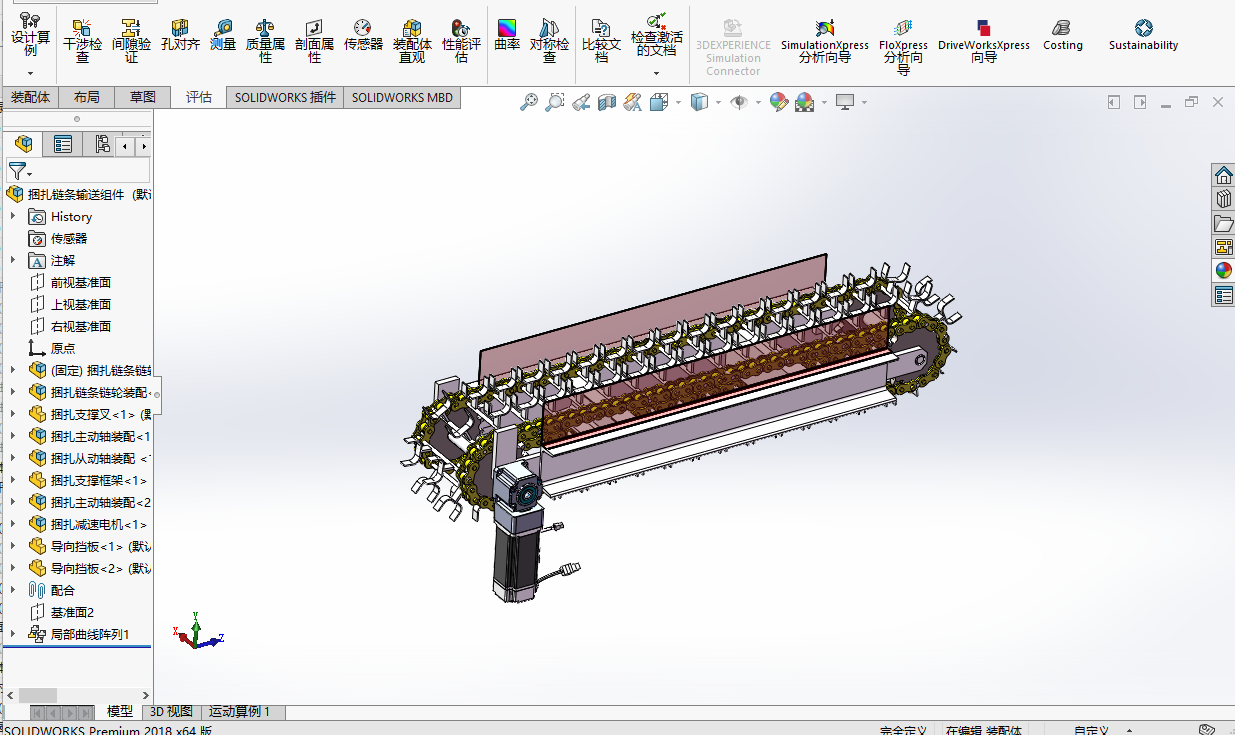Run 对称检查 symmetry check
Viewport: 1235px width, 735px height.
coord(549,41)
